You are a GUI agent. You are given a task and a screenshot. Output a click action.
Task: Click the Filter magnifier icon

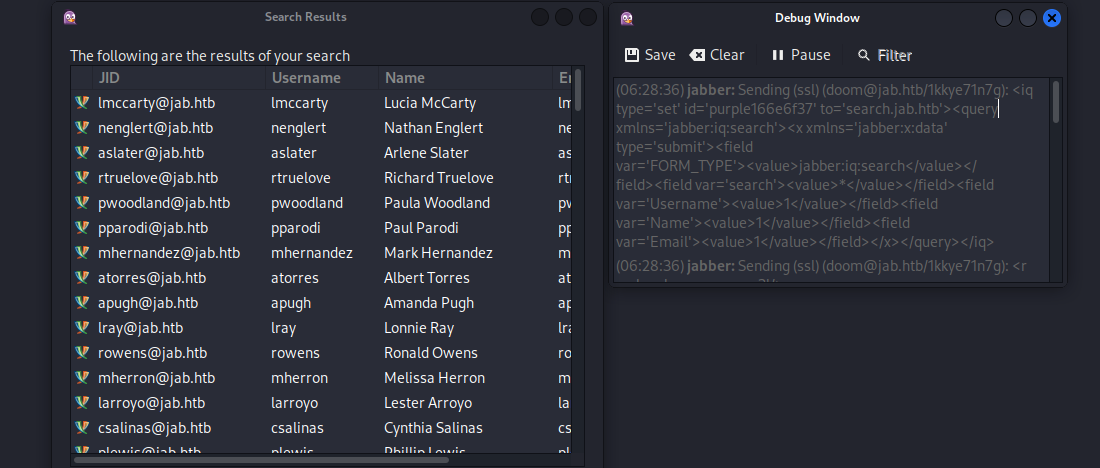click(x=864, y=56)
